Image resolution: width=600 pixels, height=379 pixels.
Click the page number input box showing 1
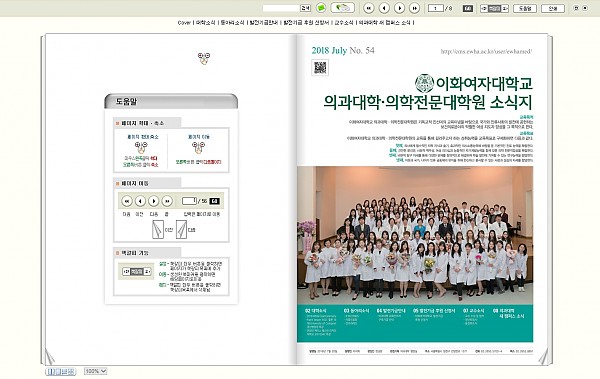(436, 8)
